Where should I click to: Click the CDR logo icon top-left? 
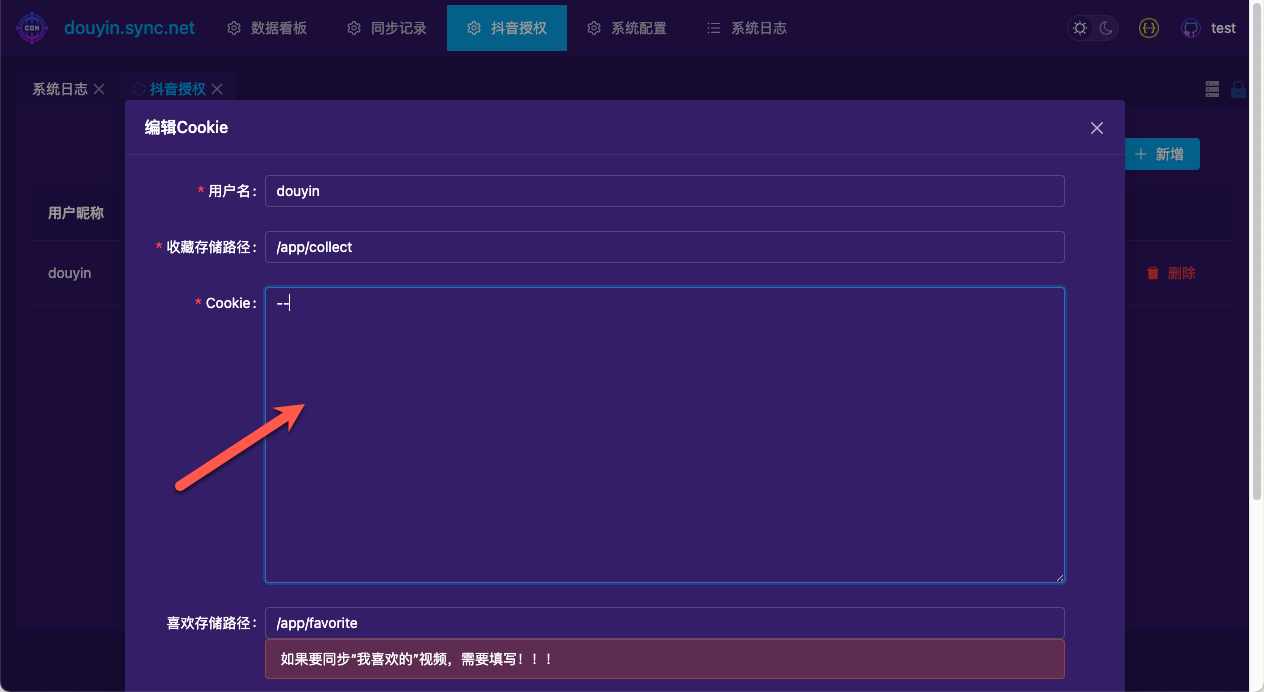click(x=32, y=27)
